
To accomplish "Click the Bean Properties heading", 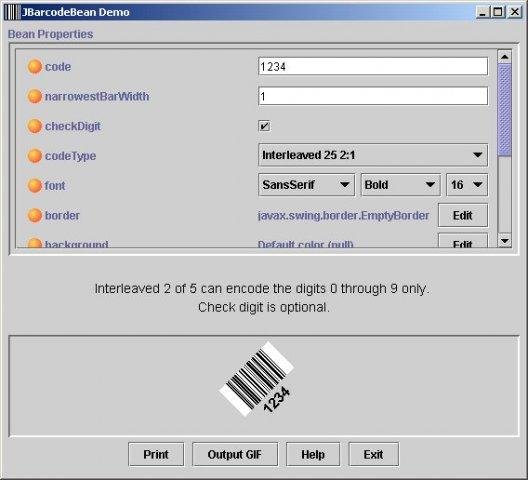I will [x=51, y=34].
